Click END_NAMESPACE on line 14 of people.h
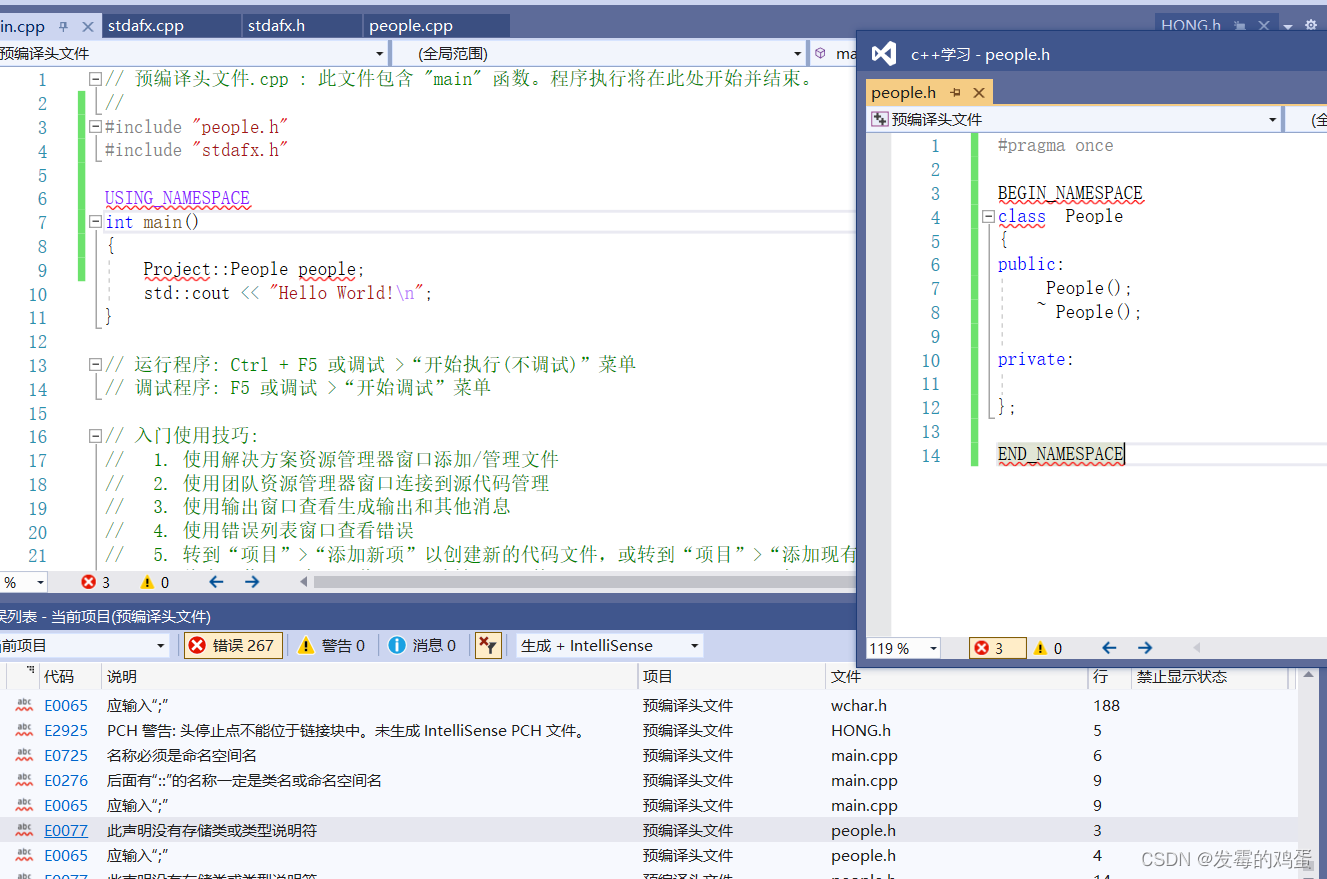This screenshot has height=879, width=1327. [1061, 454]
